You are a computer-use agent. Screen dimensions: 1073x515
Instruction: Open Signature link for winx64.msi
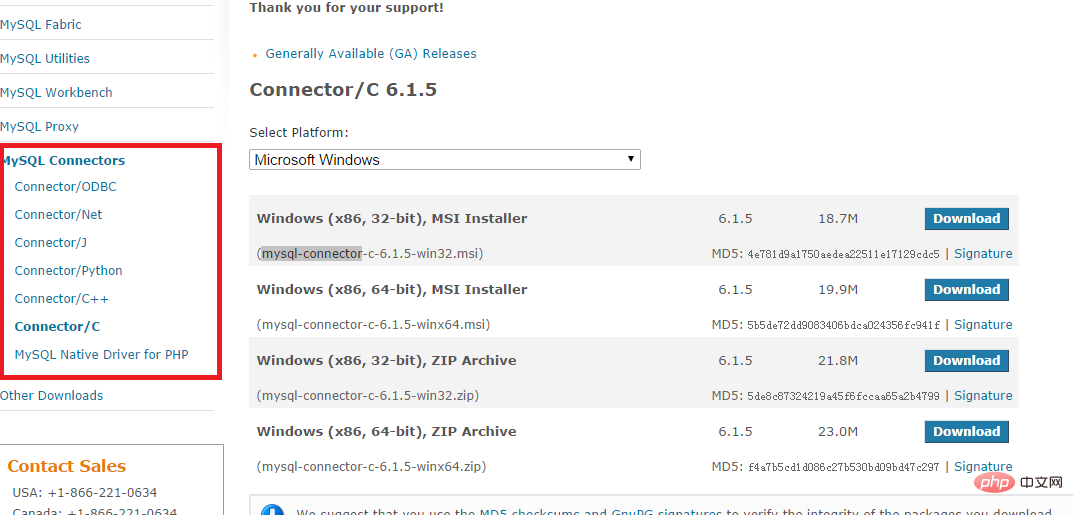(x=983, y=324)
